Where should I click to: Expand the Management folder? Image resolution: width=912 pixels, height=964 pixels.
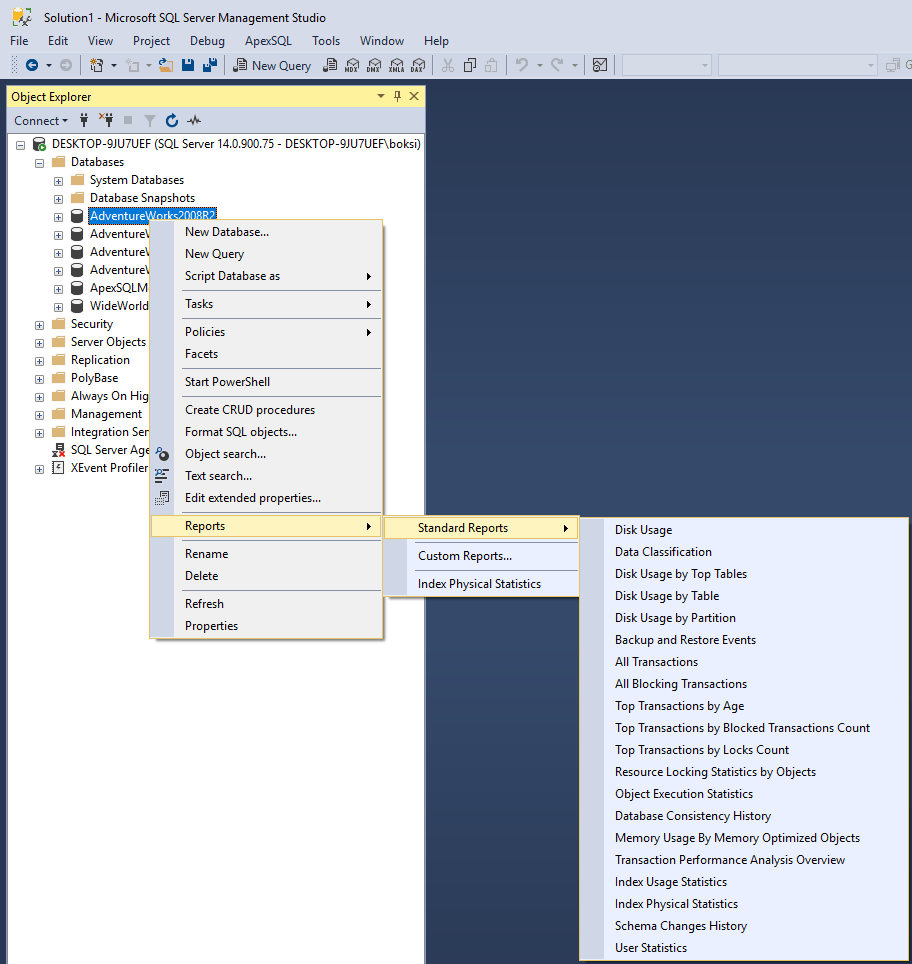tap(39, 415)
